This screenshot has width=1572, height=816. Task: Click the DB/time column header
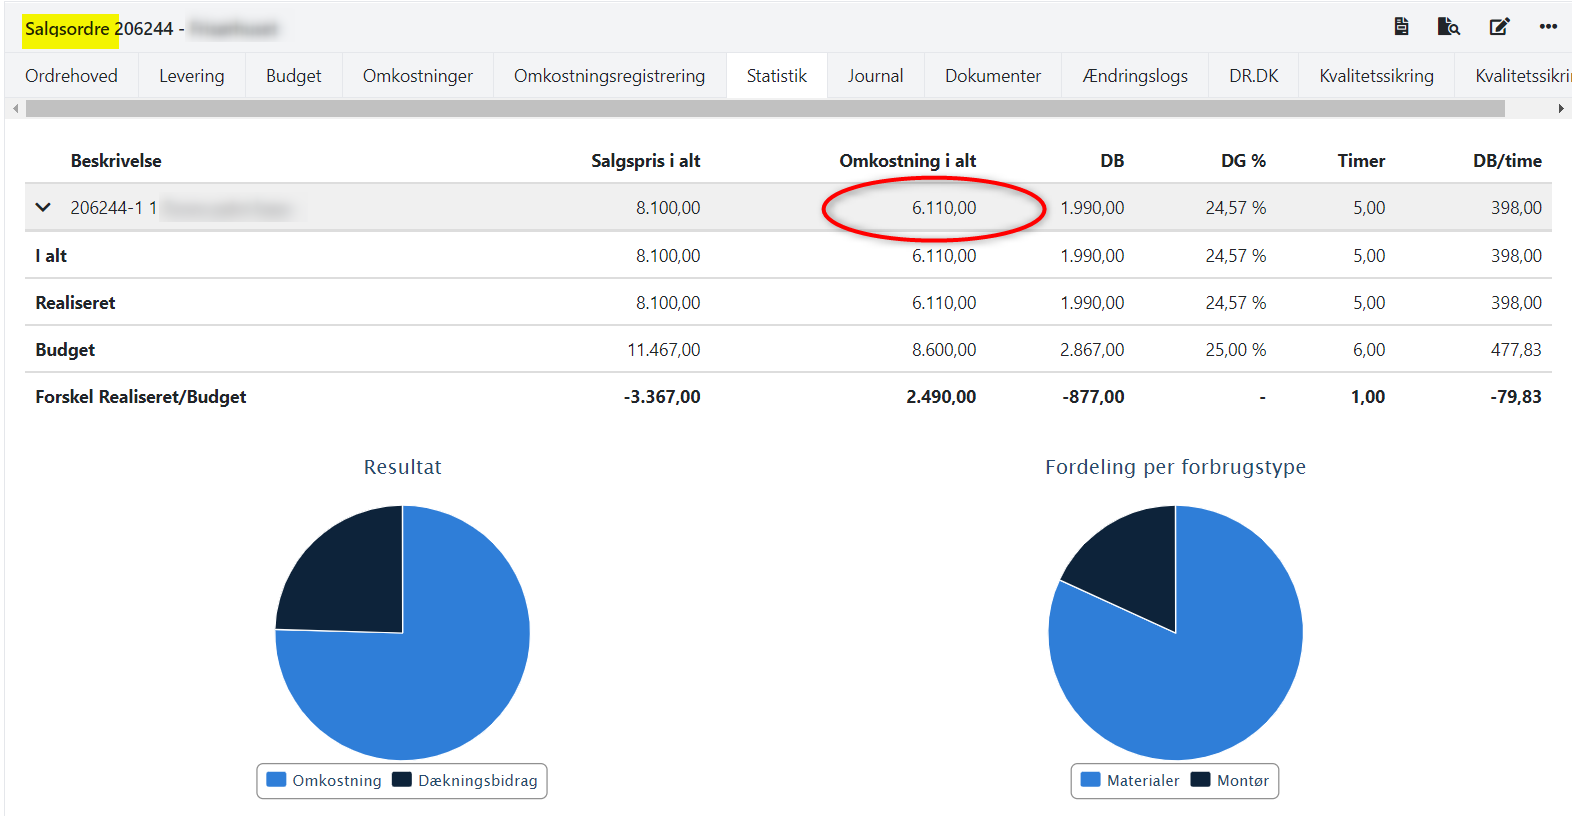(x=1506, y=161)
